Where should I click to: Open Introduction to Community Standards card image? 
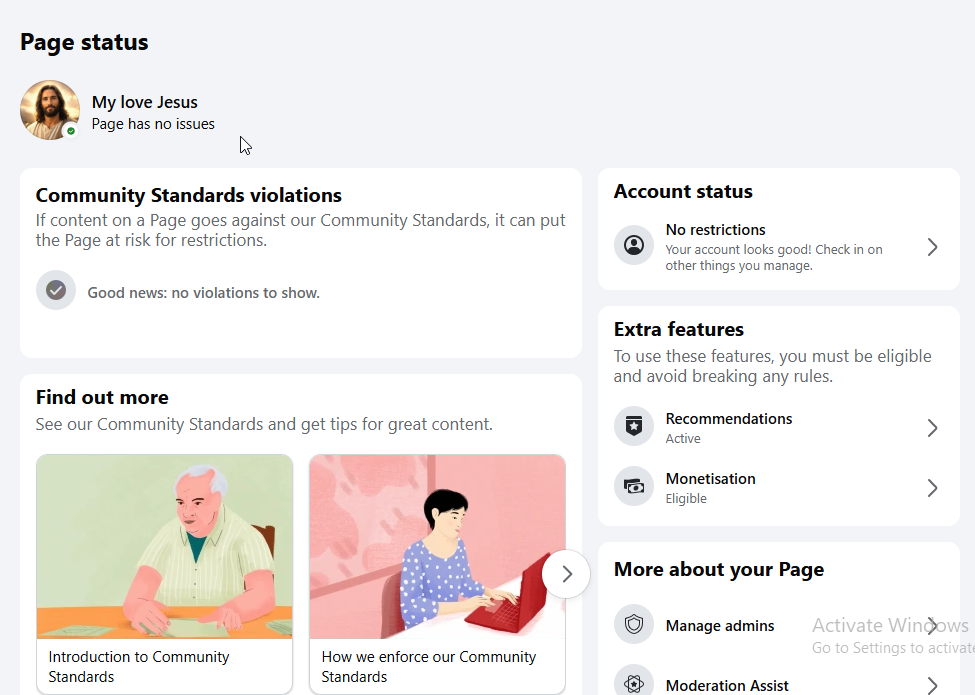click(164, 546)
